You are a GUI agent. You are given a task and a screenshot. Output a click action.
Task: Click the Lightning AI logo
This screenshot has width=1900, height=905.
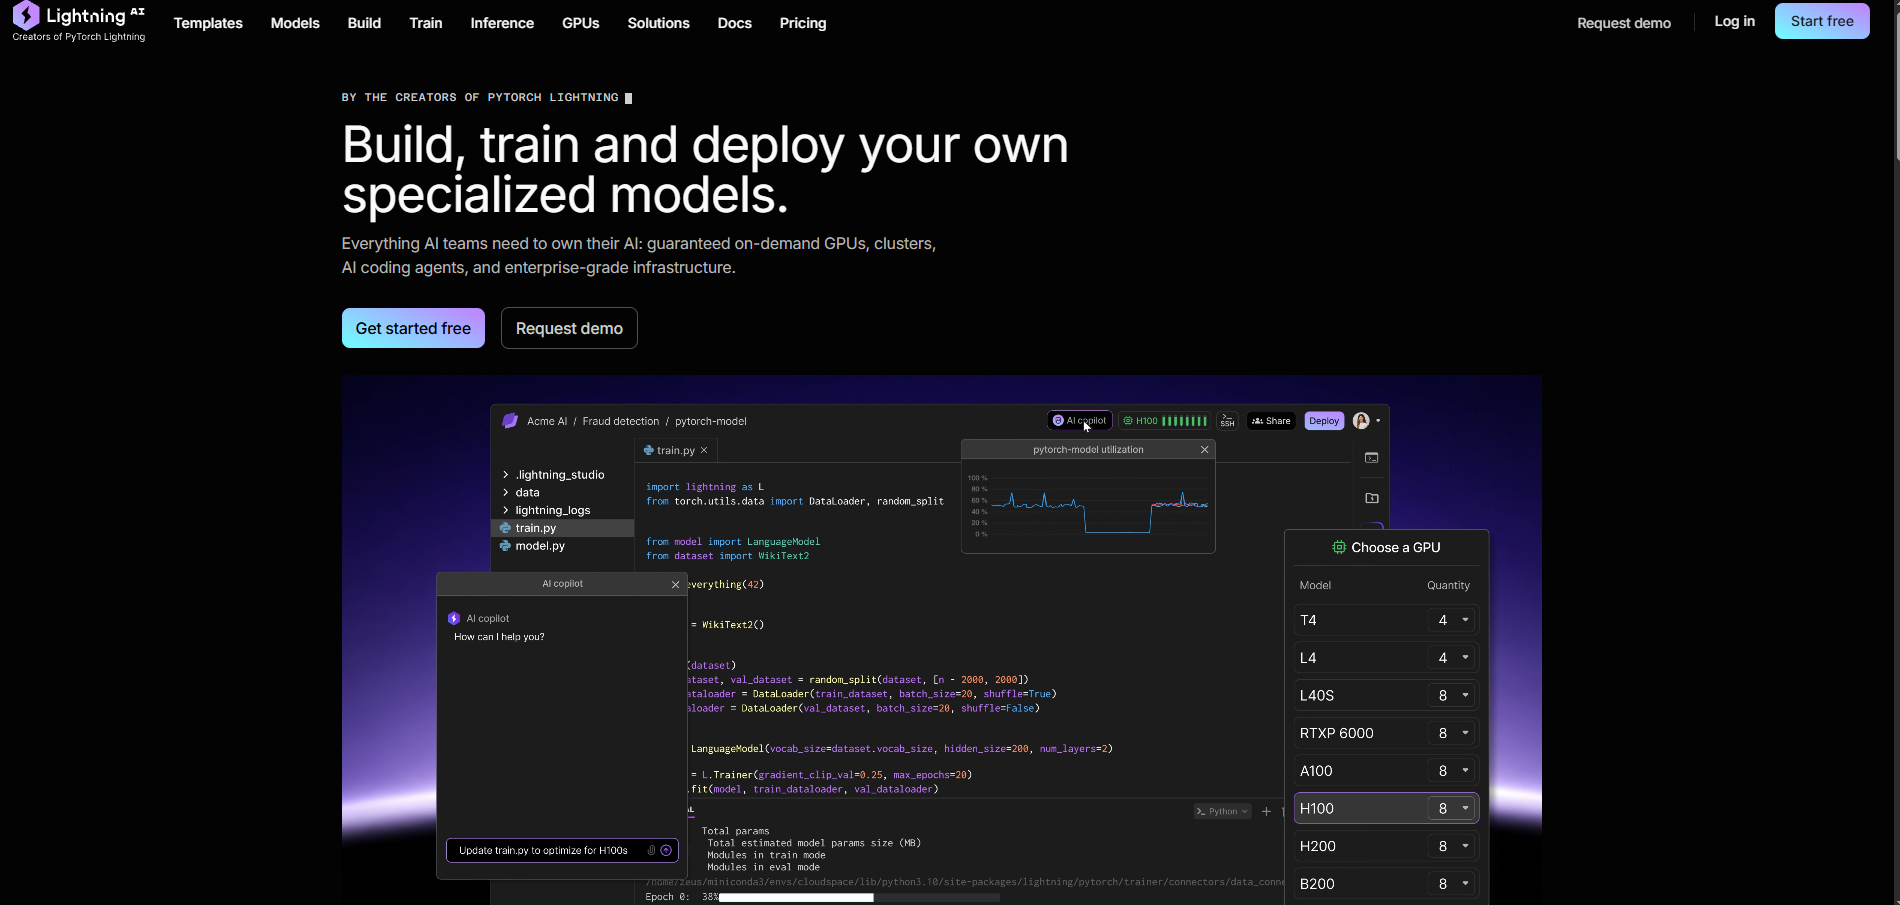point(79,22)
